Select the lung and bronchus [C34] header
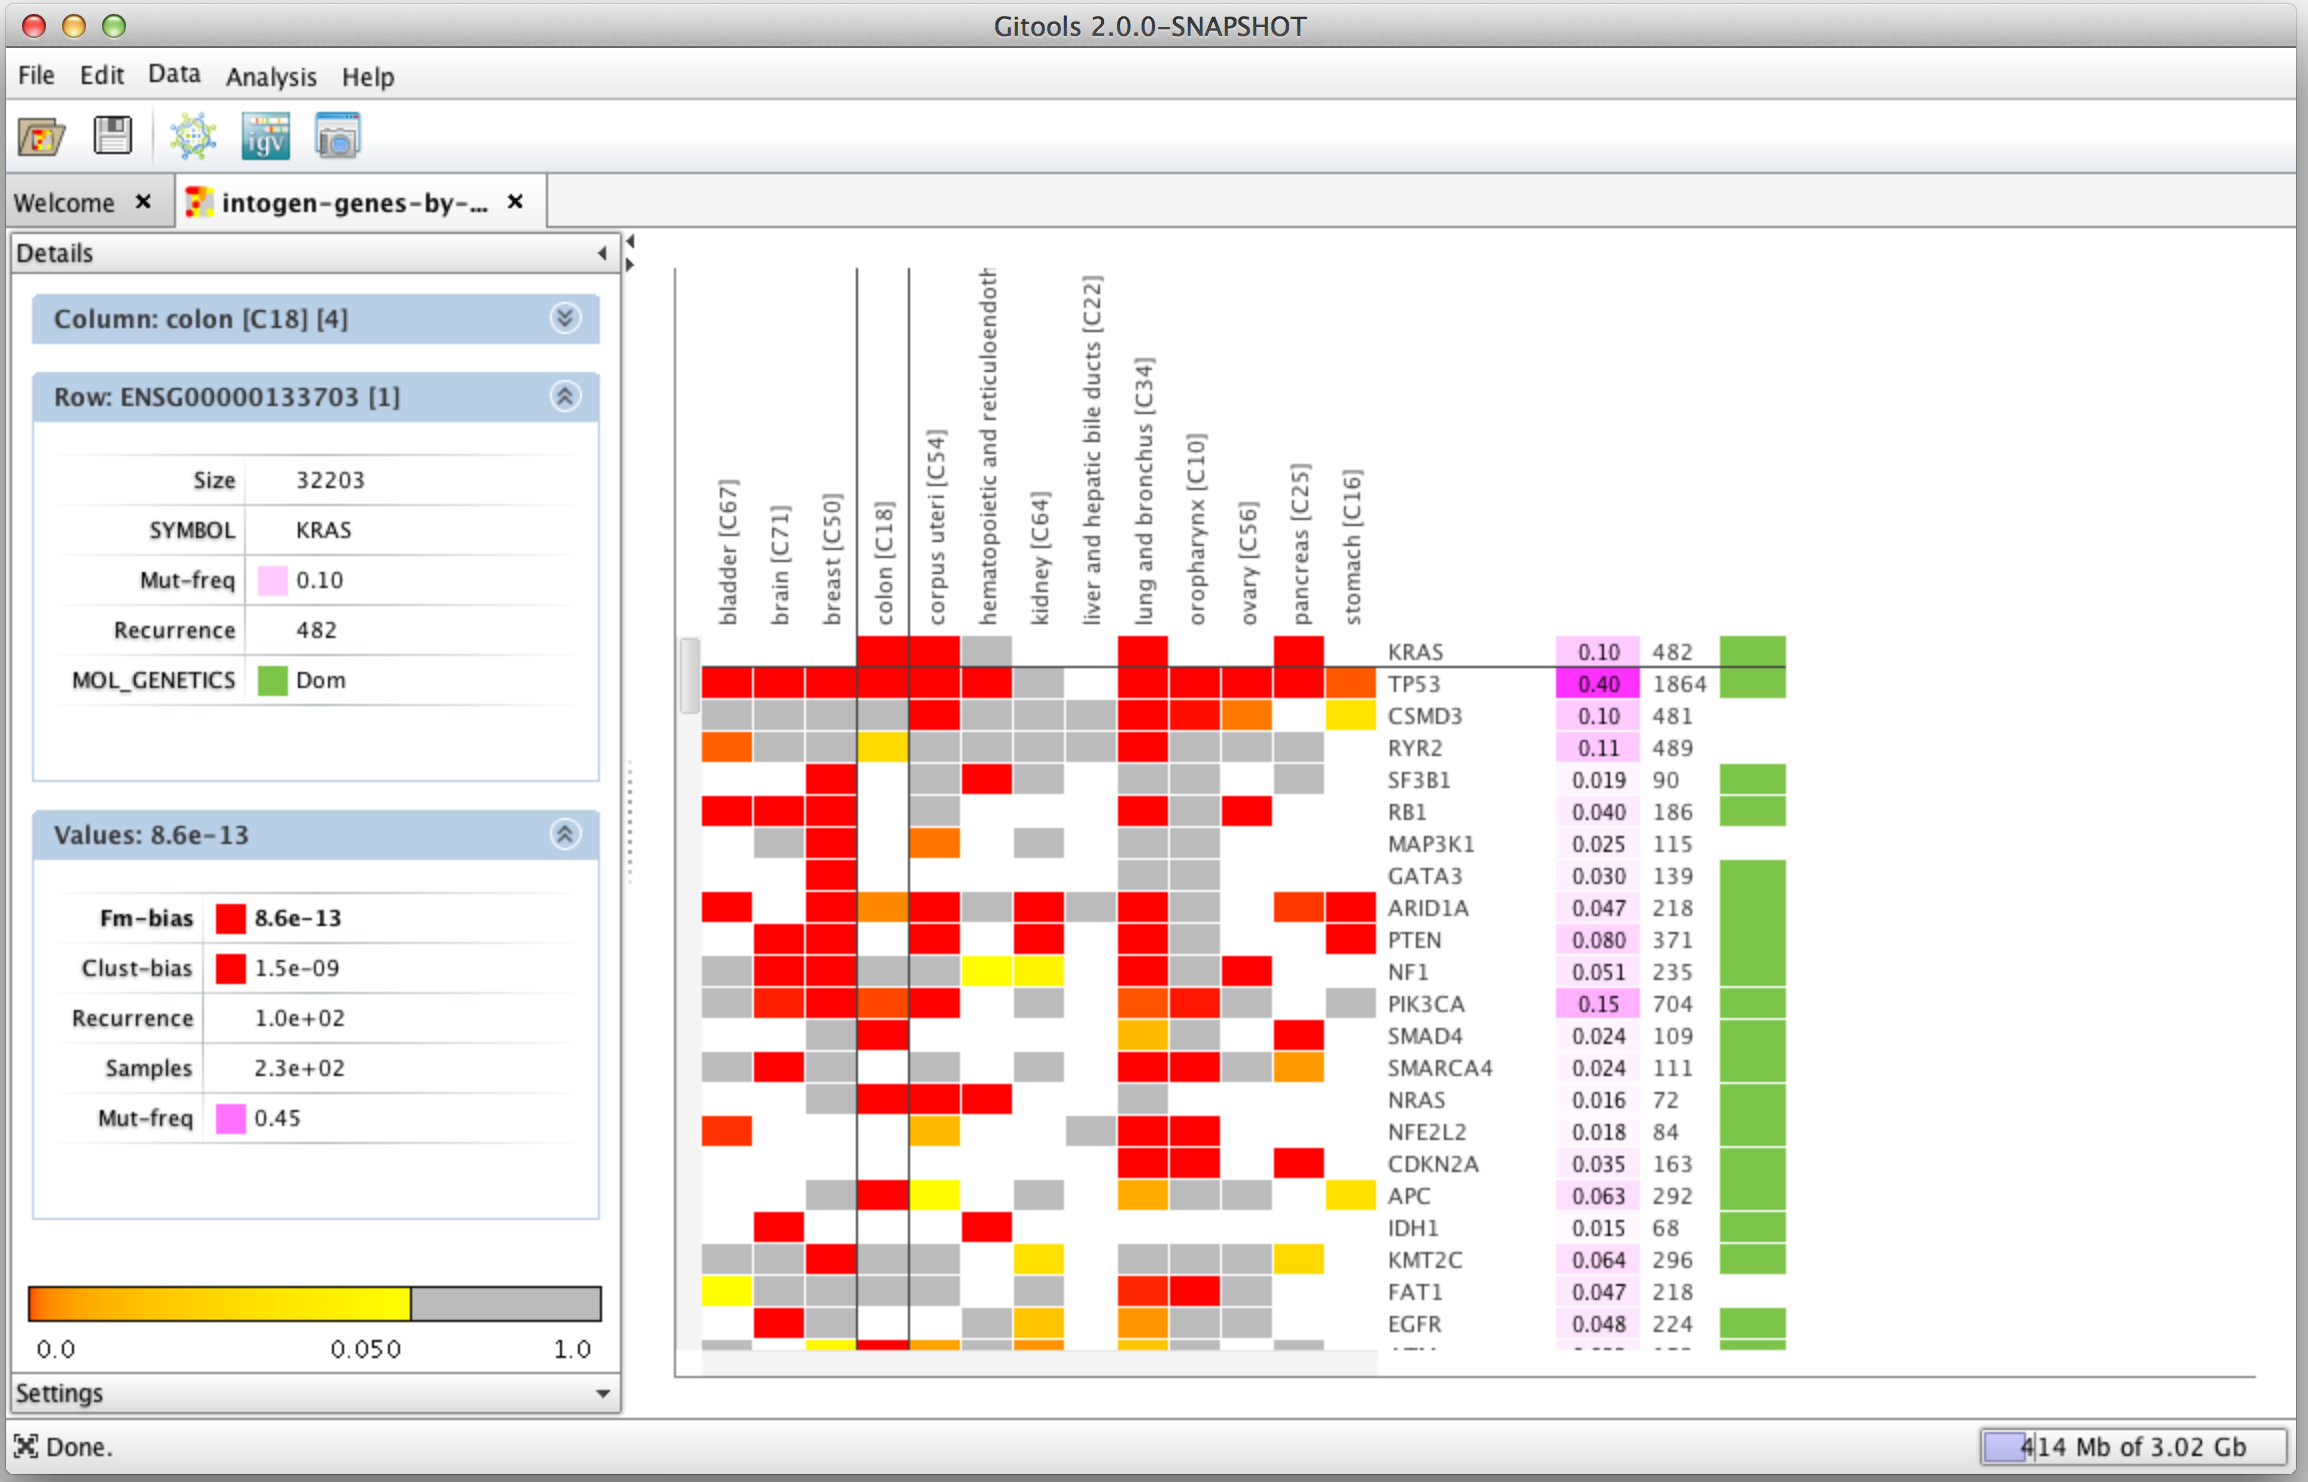Image resolution: width=2308 pixels, height=1482 pixels. click(1143, 491)
